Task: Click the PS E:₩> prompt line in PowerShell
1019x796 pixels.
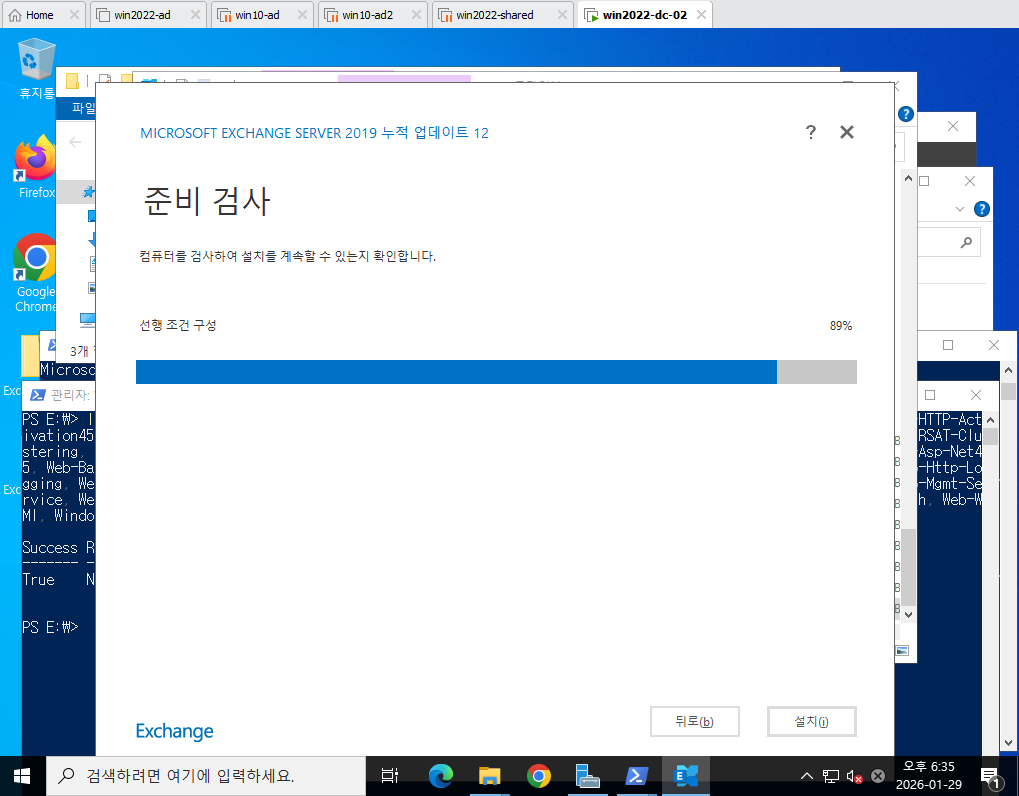Action: pos(50,627)
